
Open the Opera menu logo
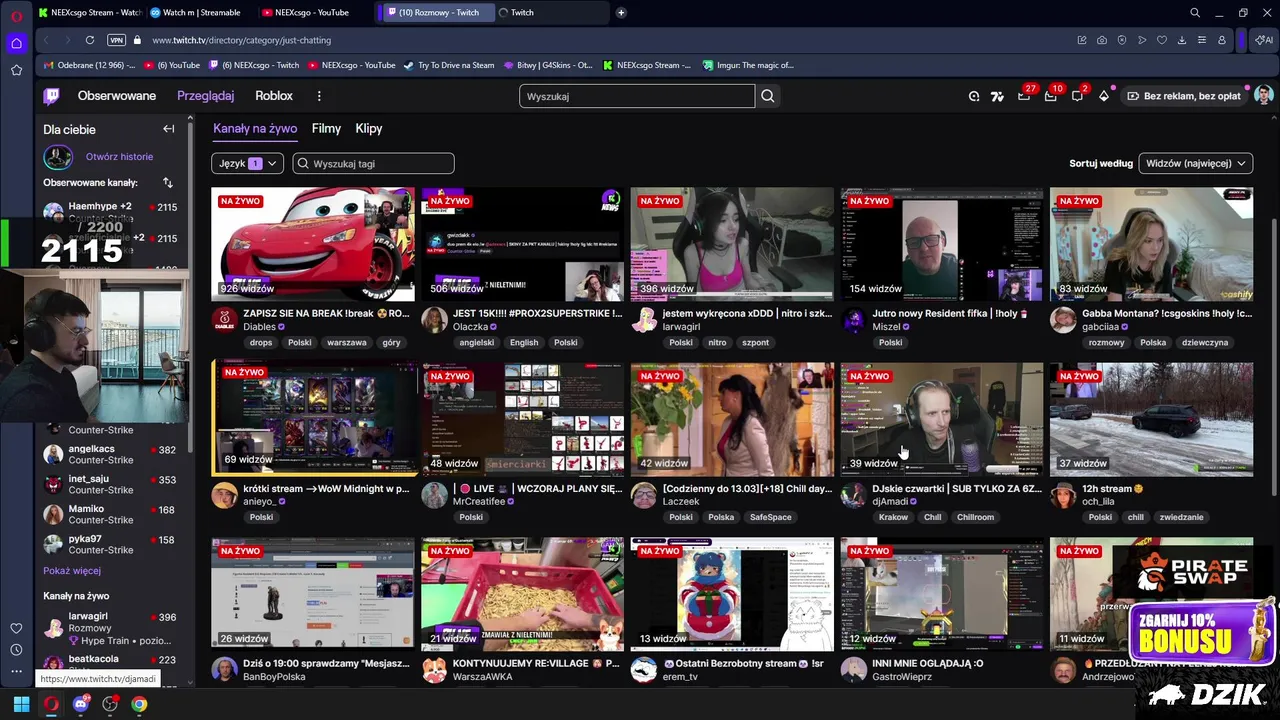tap(16, 15)
